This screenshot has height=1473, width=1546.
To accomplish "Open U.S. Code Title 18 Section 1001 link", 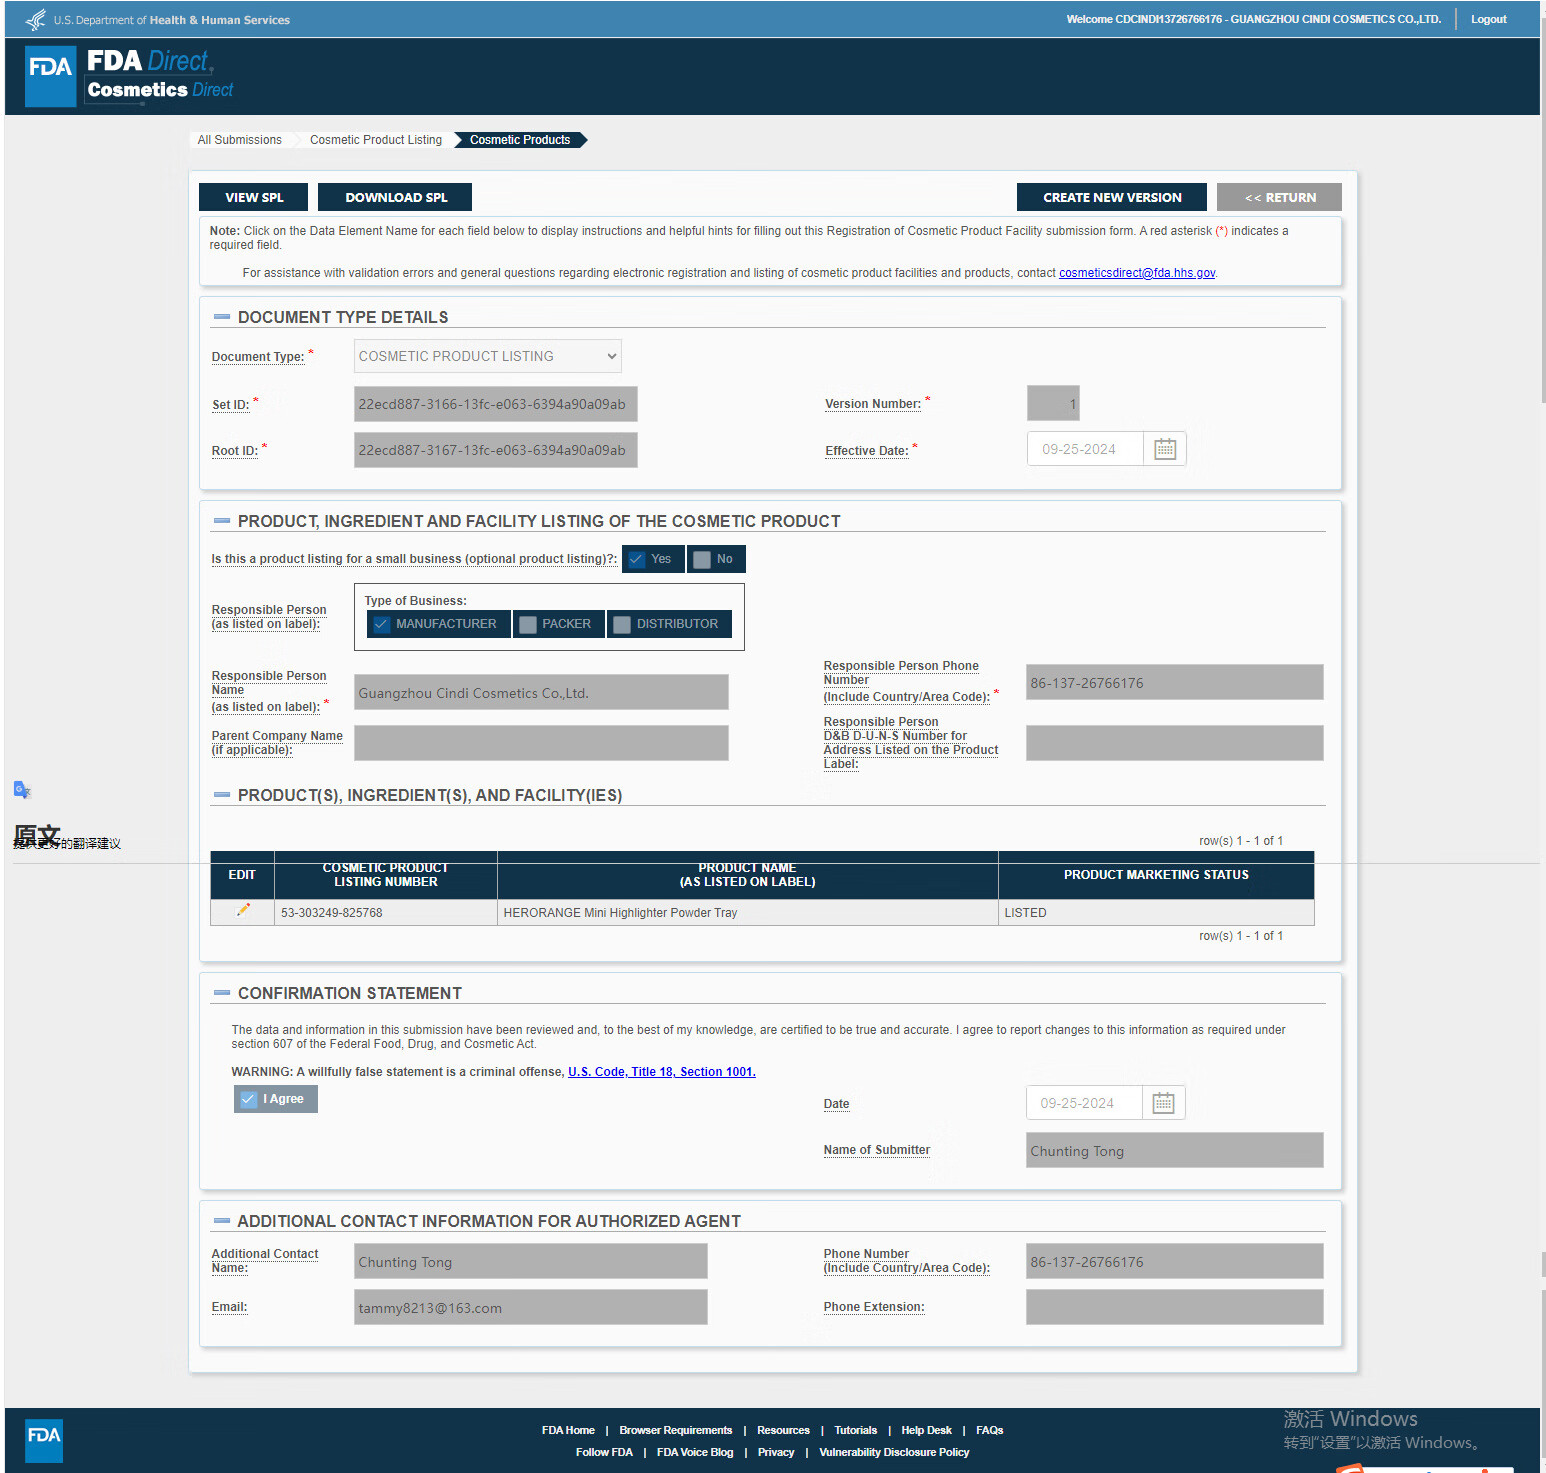I will point(661,1072).
